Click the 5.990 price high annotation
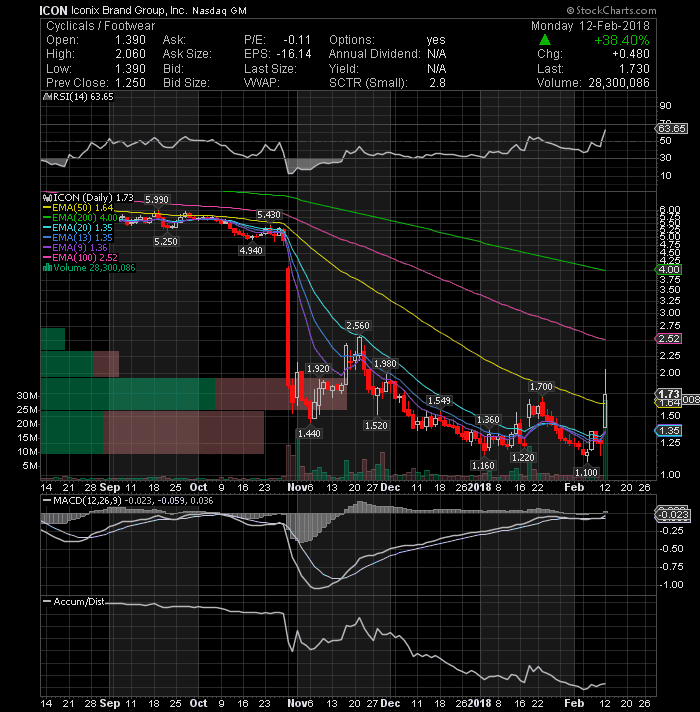Viewport: 700px width, 712px height. point(157,199)
